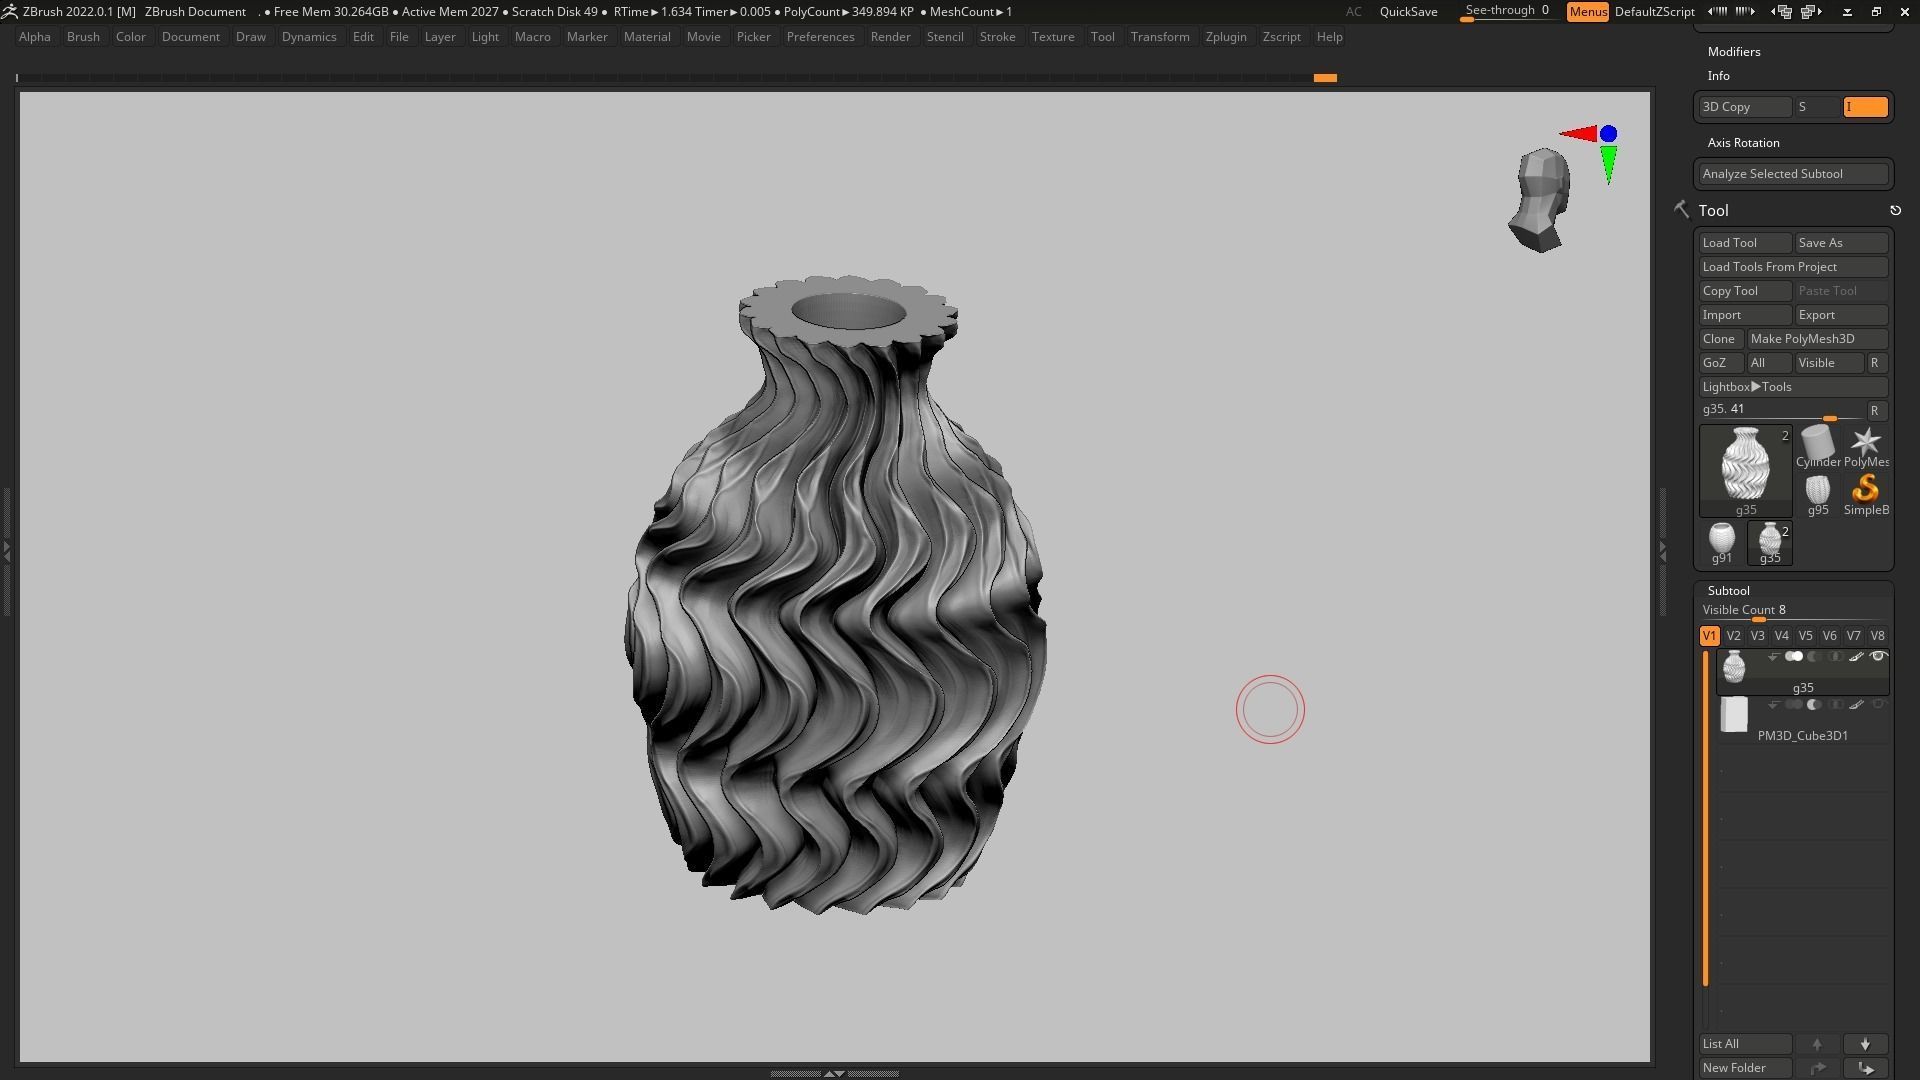Click the top timeline orange marker
The width and height of the screenshot is (1920, 1080).
point(1325,78)
